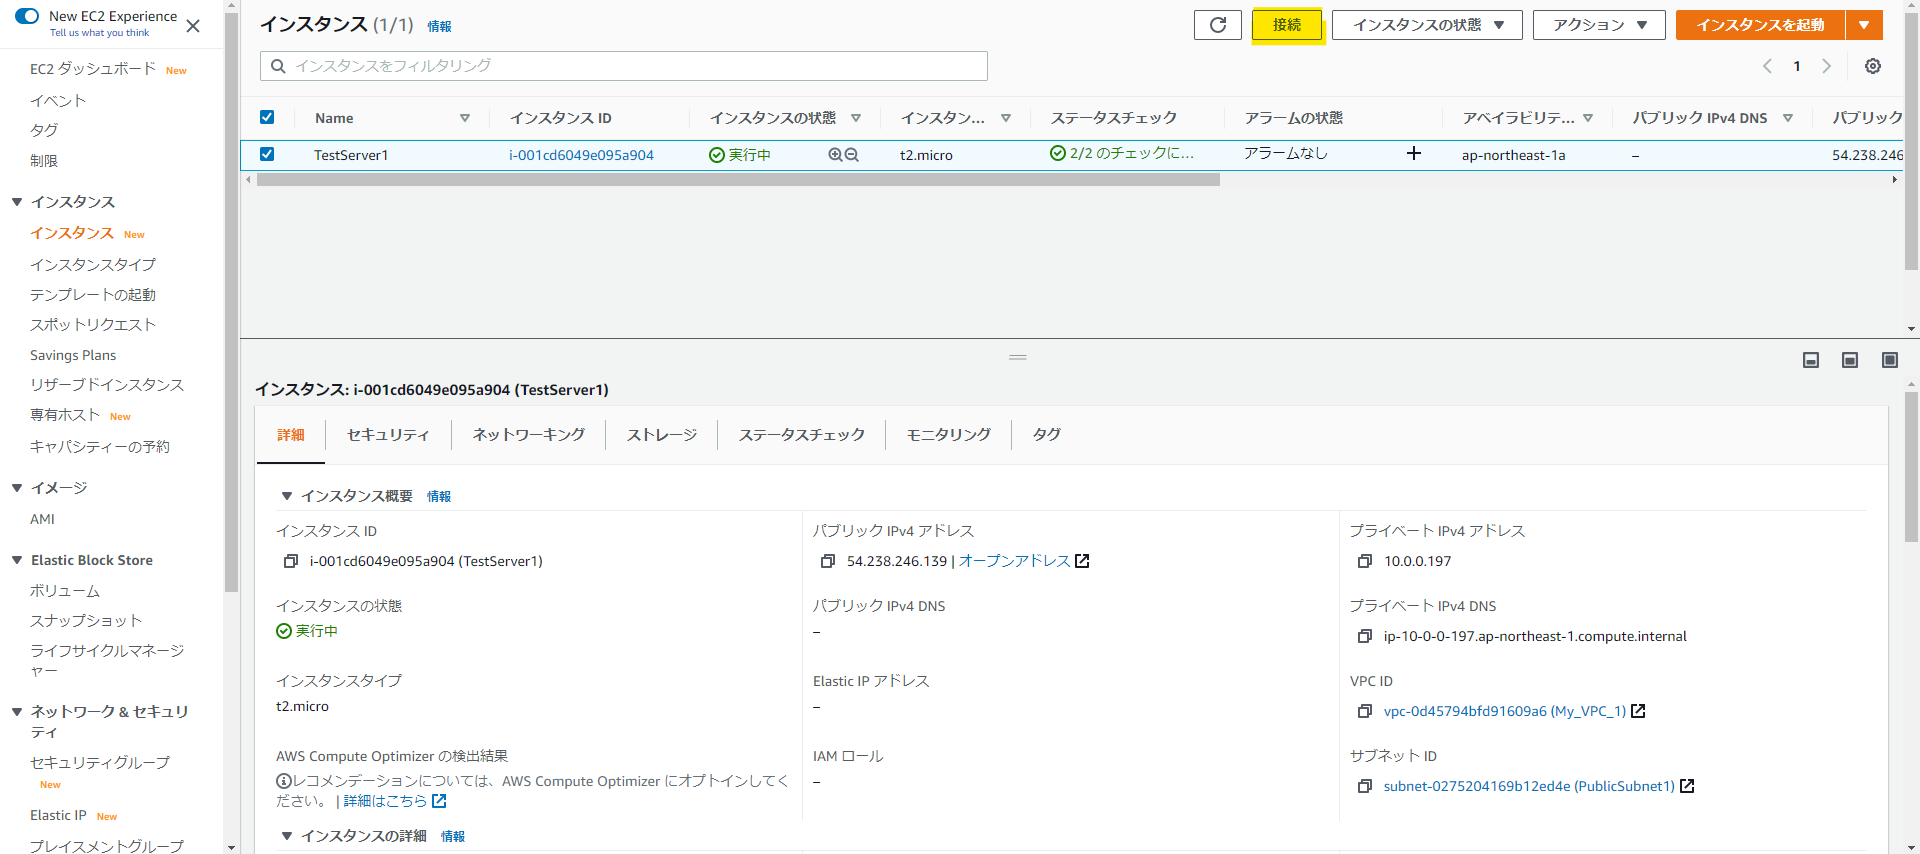Open table preferences gear icon
This screenshot has width=1920, height=854.
pyautogui.click(x=1873, y=66)
